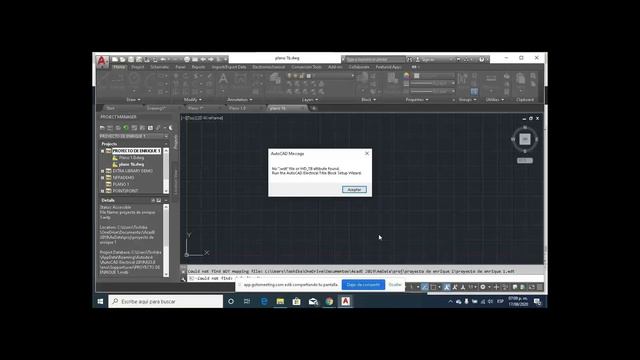The width and height of the screenshot is (640, 360).
Task: Click Ocultar link in sharing bar
Action: pos(395,284)
